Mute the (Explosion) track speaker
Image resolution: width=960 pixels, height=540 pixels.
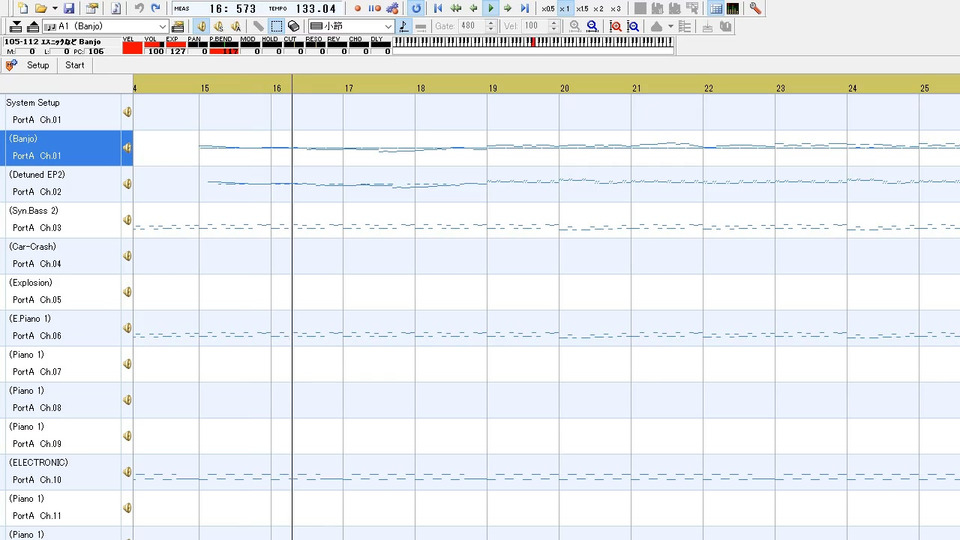[x=127, y=292]
